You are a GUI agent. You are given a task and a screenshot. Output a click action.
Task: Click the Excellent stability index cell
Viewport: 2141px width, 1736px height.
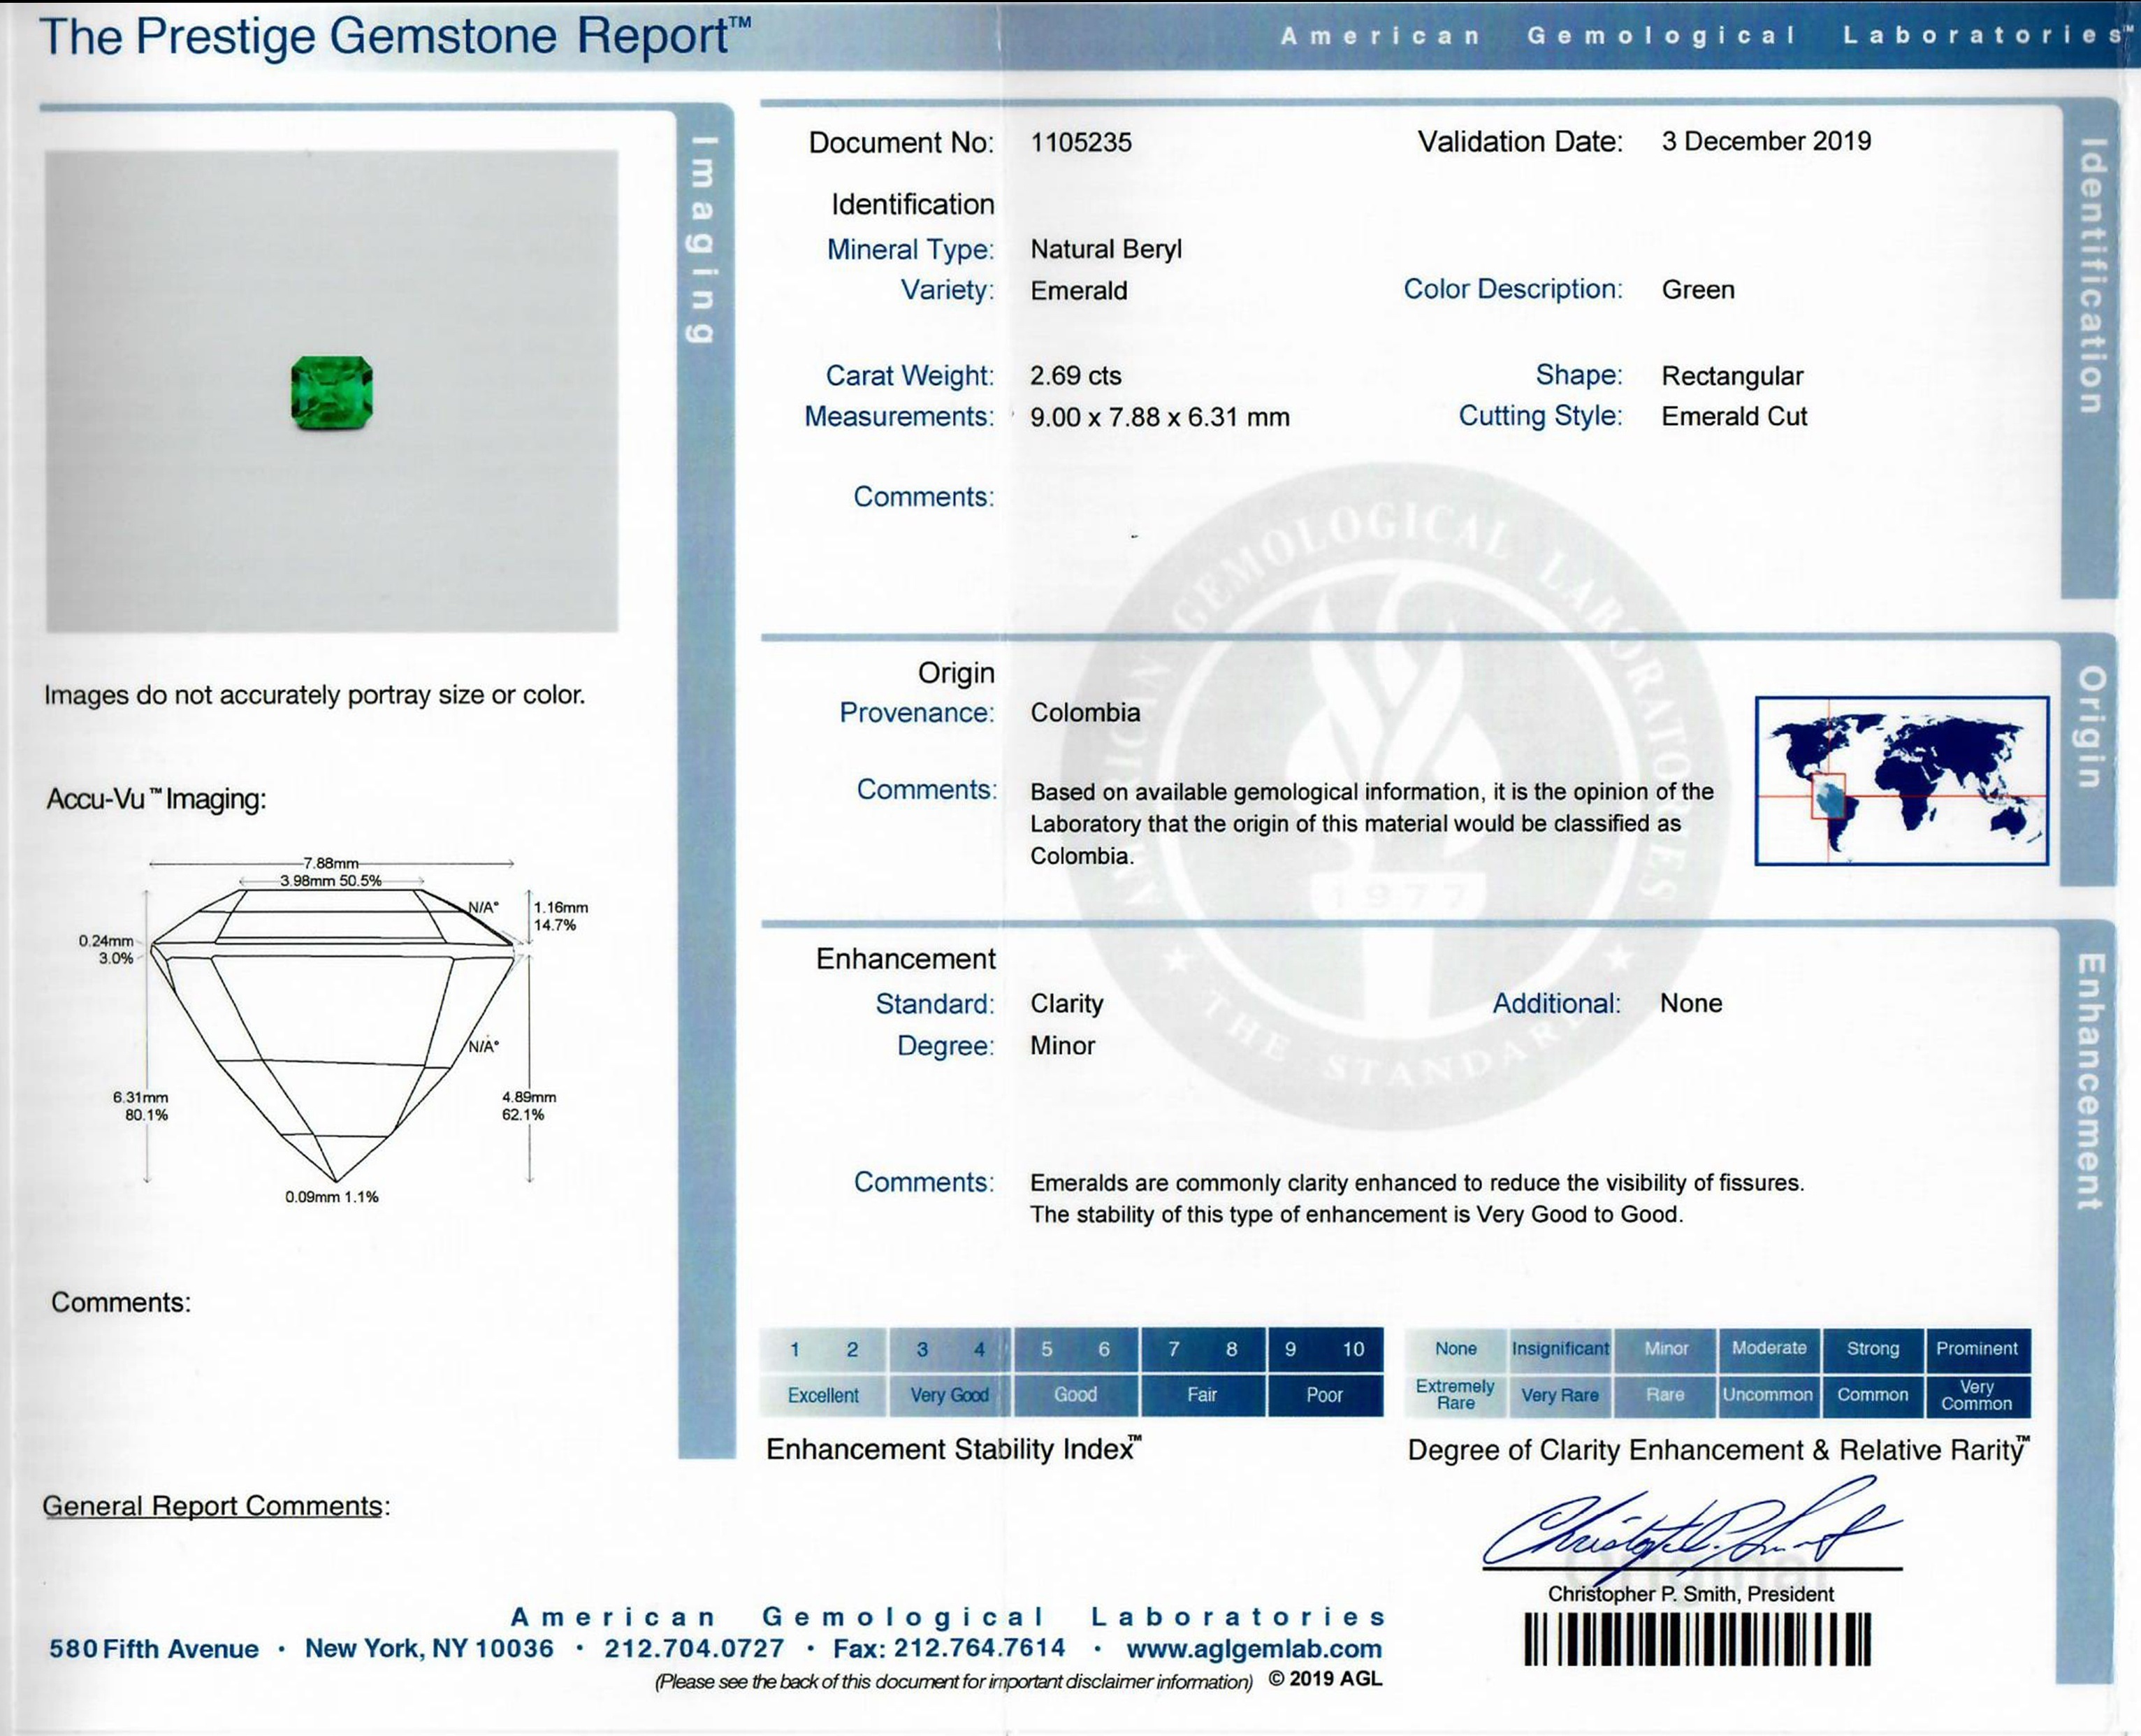click(x=823, y=1395)
